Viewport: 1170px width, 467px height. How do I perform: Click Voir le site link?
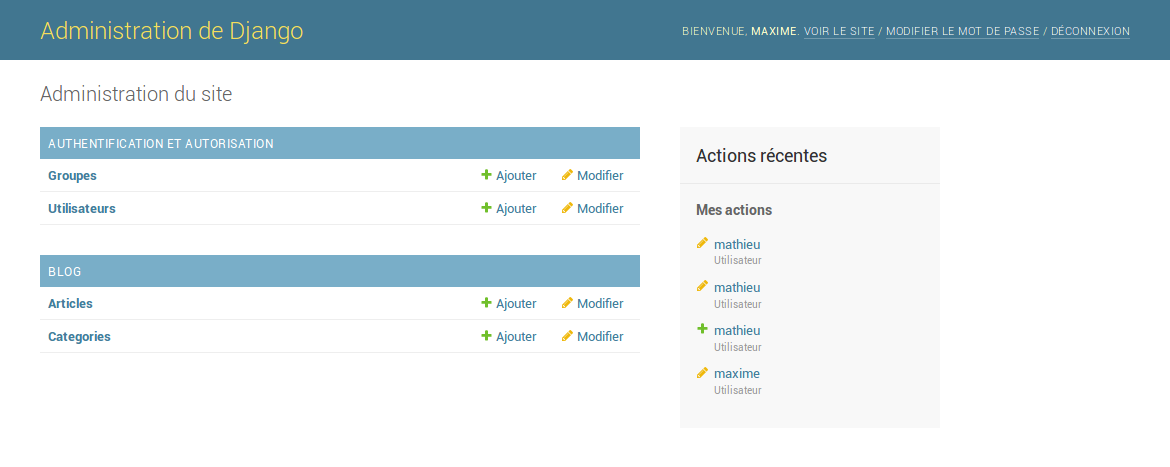pyautogui.click(x=839, y=31)
